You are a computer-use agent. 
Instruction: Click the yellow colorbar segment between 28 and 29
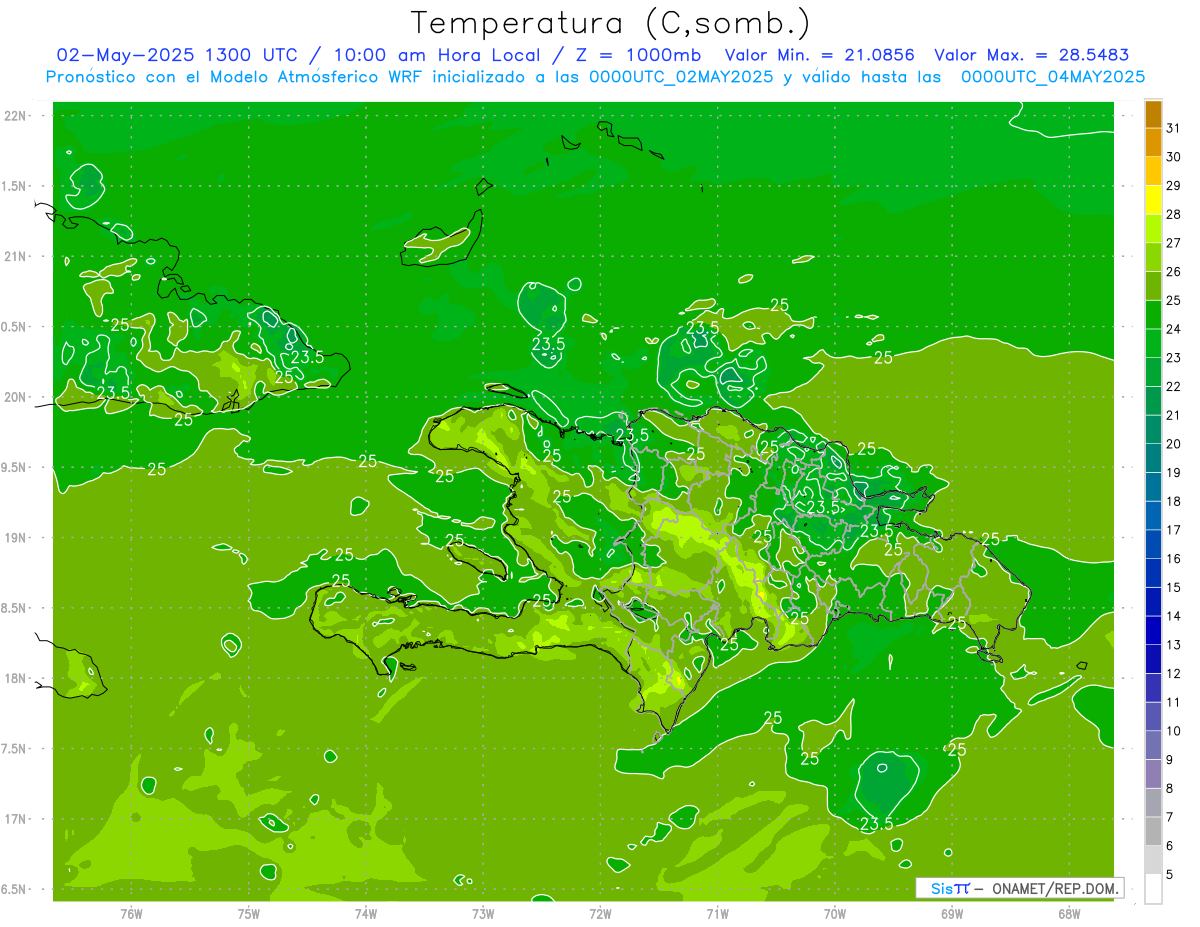click(x=1153, y=200)
